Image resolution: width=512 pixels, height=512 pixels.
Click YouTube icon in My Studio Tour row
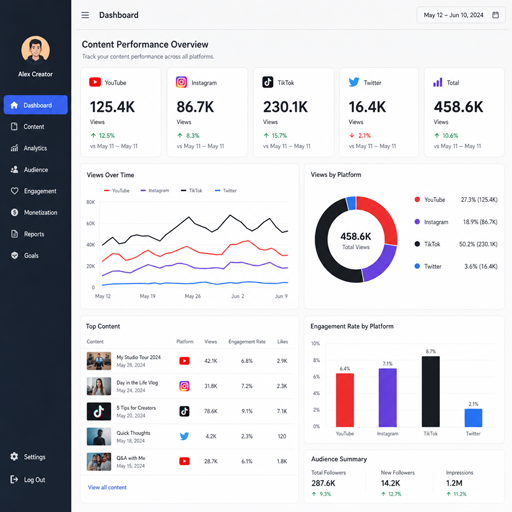(184, 361)
